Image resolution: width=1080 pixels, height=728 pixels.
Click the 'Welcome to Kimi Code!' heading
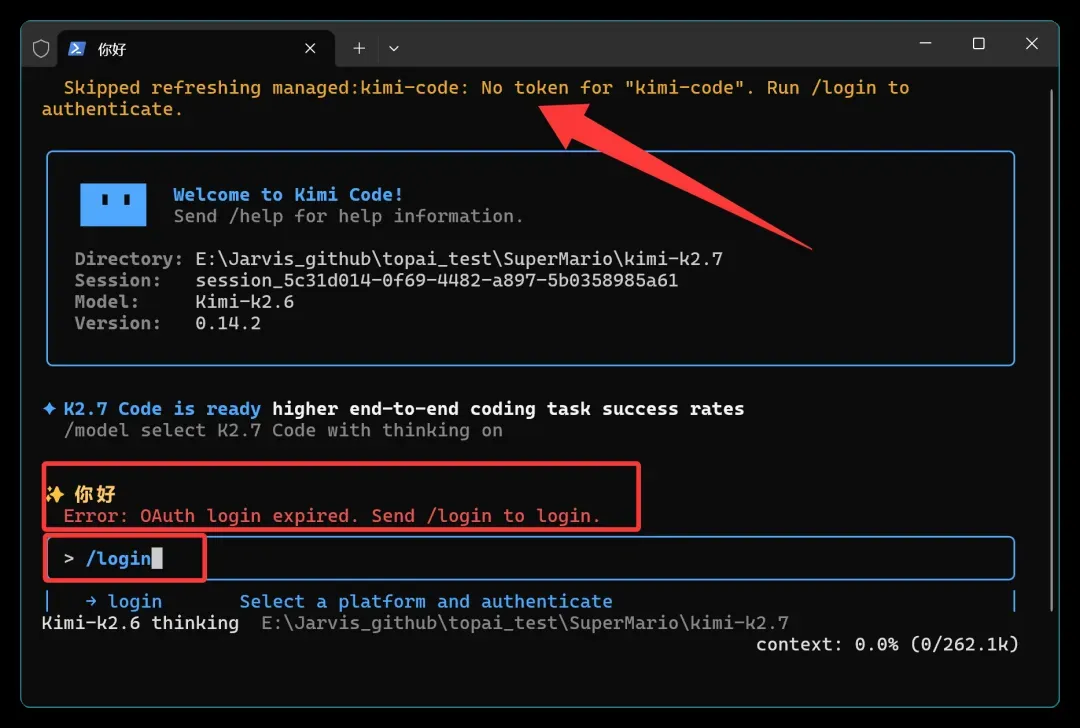click(x=288, y=194)
